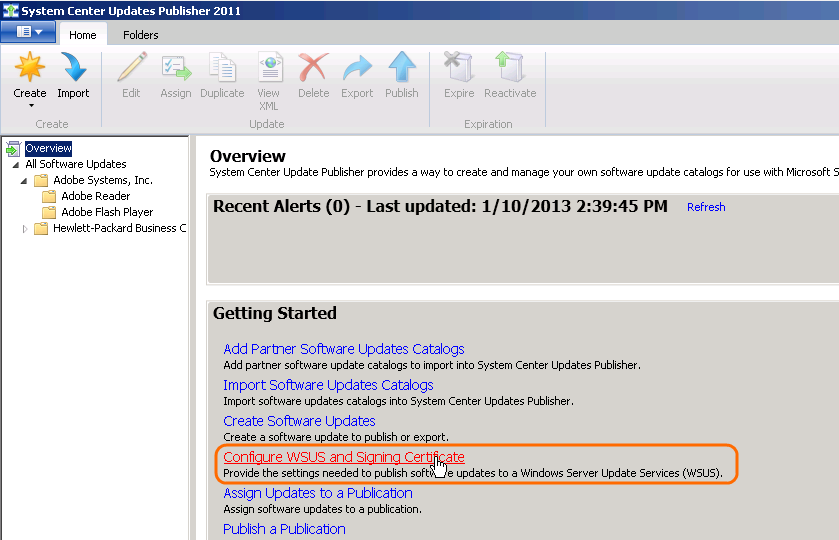839x540 pixels.
Task: Open Configure WSUS and Signing Certificate
Action: click(x=343, y=457)
